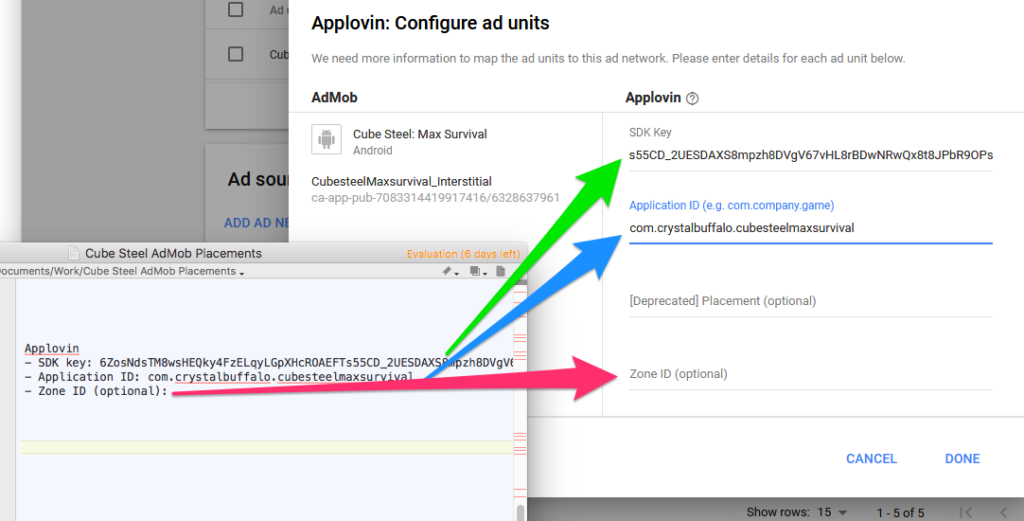Click the DONE button

[x=962, y=459]
